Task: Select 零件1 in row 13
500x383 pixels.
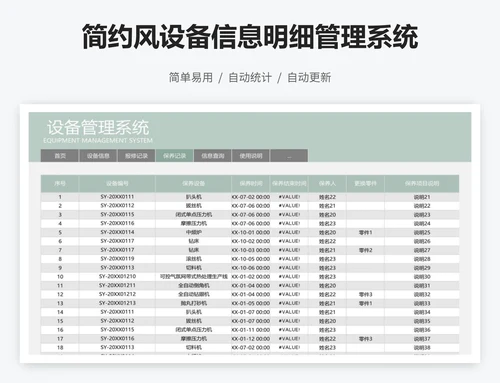Action: point(365,303)
